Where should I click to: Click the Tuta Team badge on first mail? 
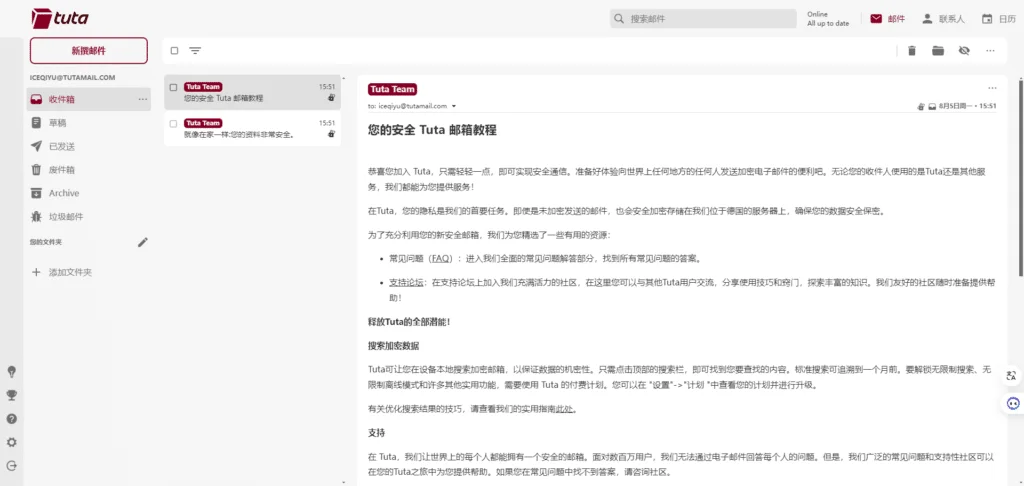(203, 87)
